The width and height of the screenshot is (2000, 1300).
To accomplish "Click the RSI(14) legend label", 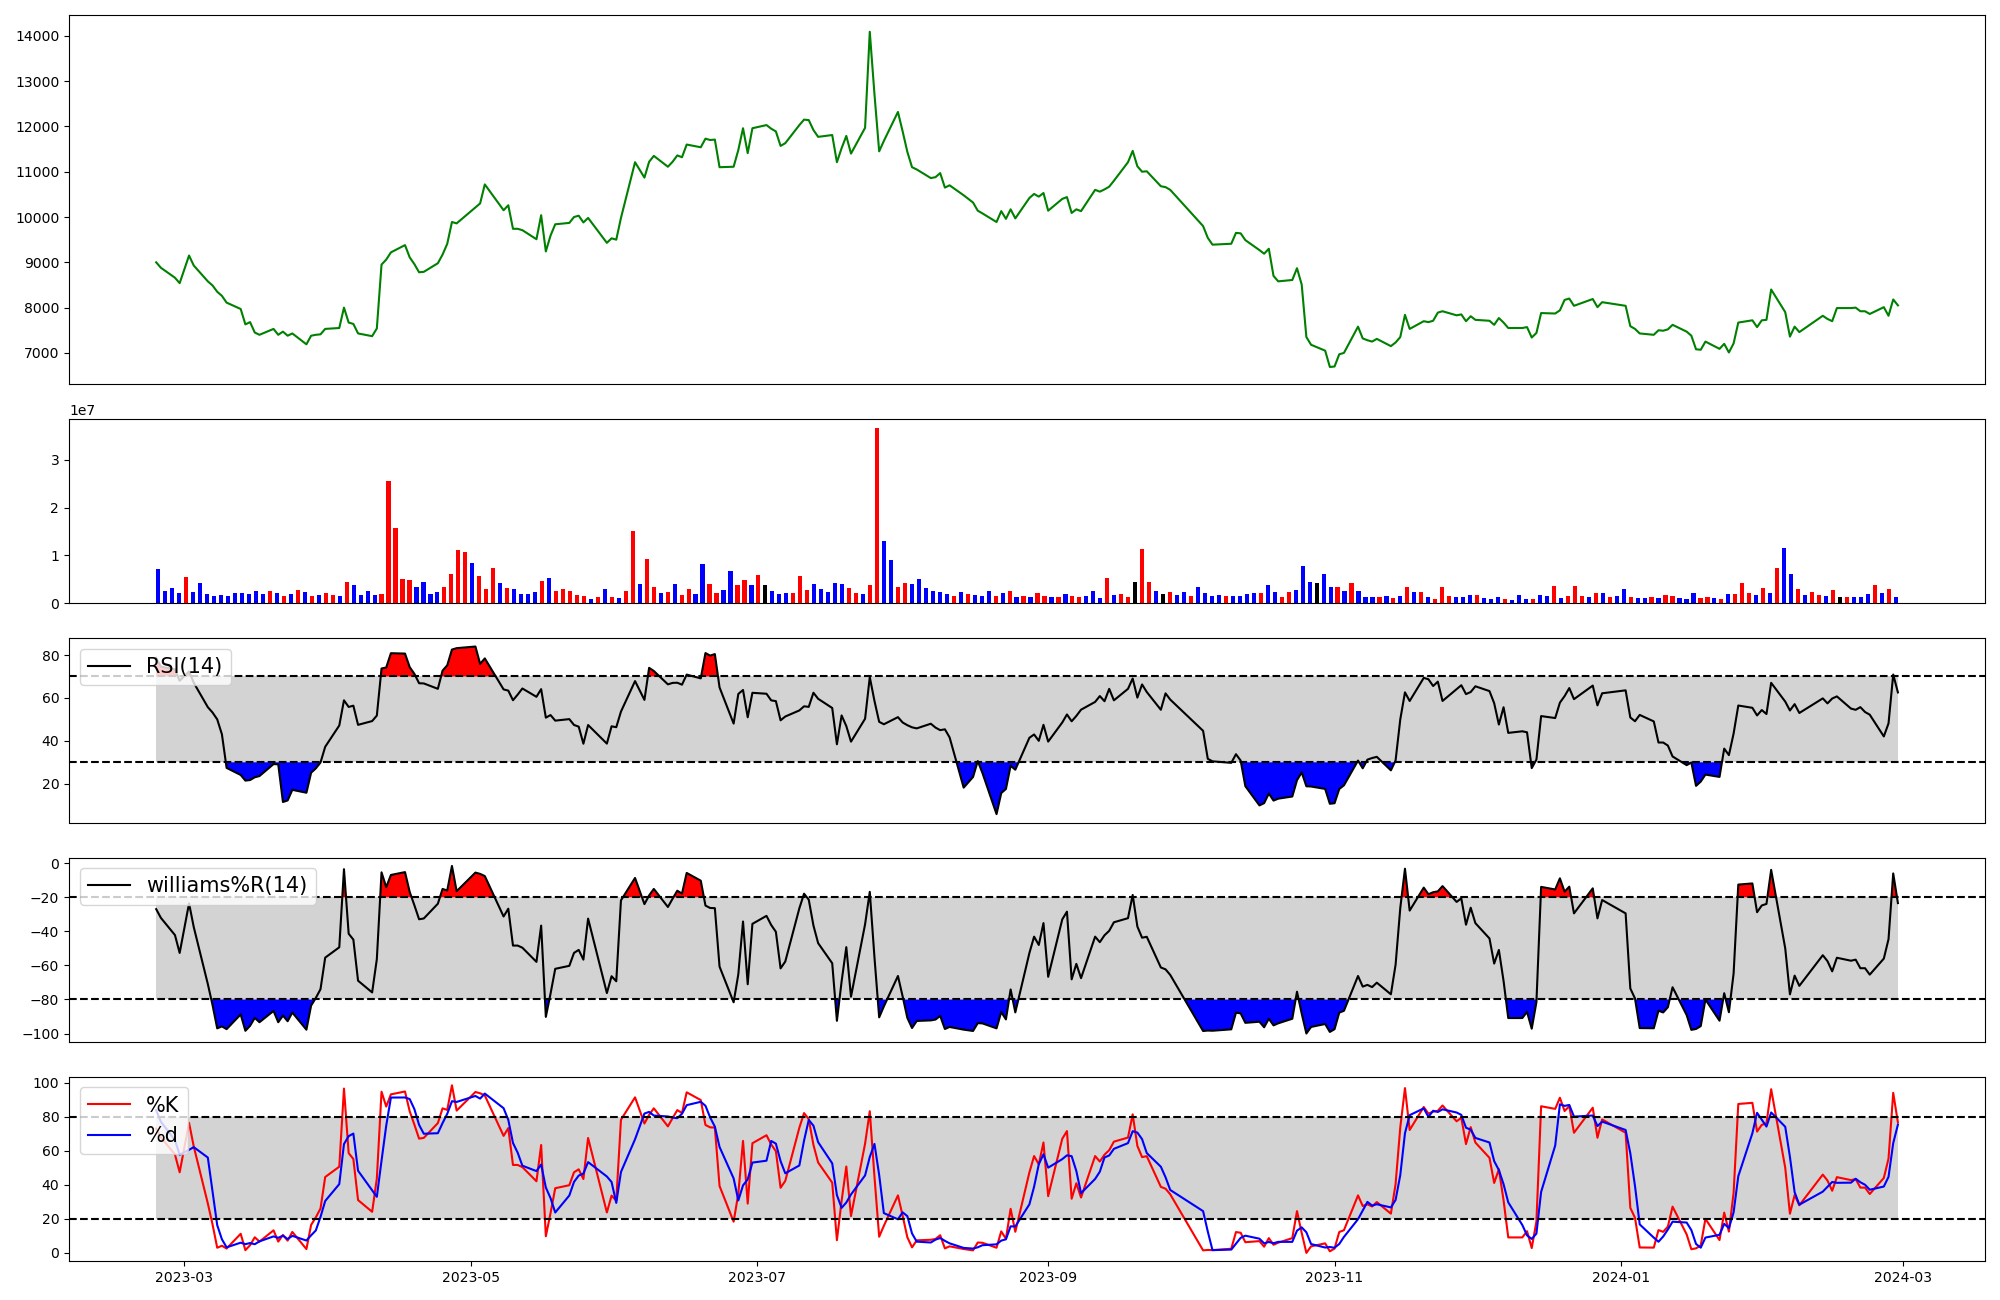I will point(184,666).
